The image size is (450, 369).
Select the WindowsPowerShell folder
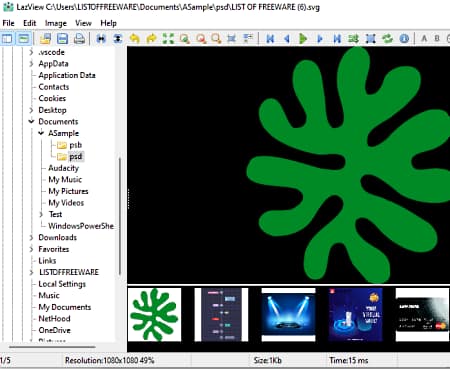(81, 226)
